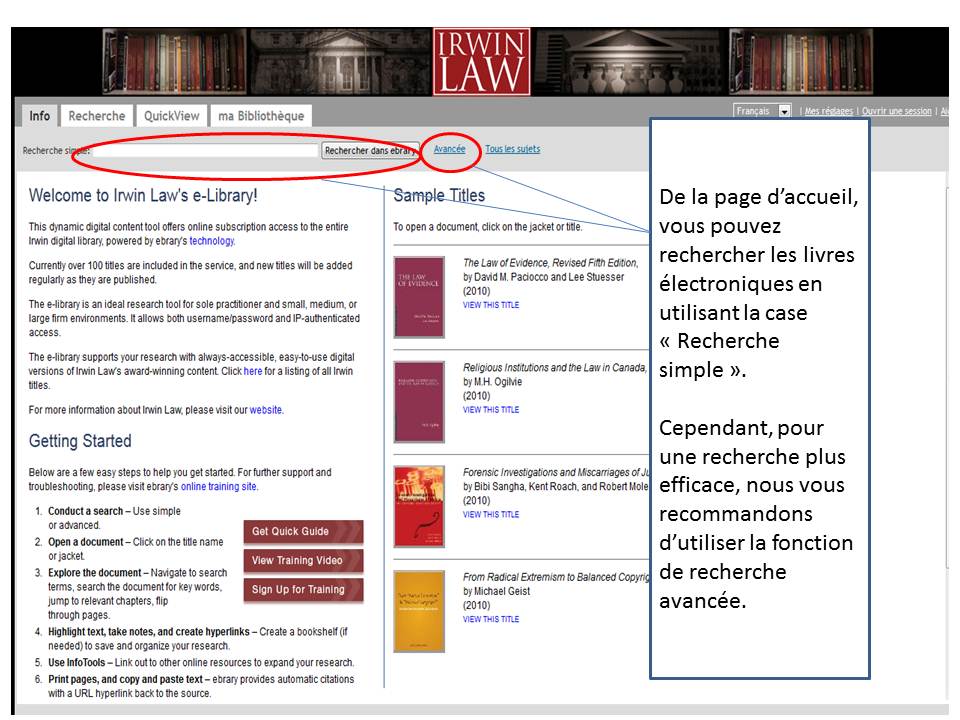Click 'here' for listing of Irwin titles
960x720 pixels.
click(x=253, y=371)
